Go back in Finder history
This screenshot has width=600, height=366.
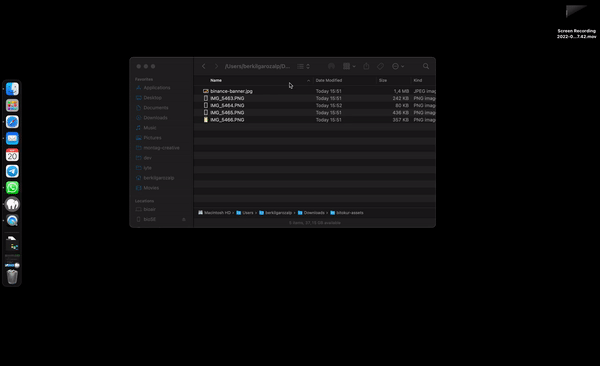pyautogui.click(x=204, y=66)
